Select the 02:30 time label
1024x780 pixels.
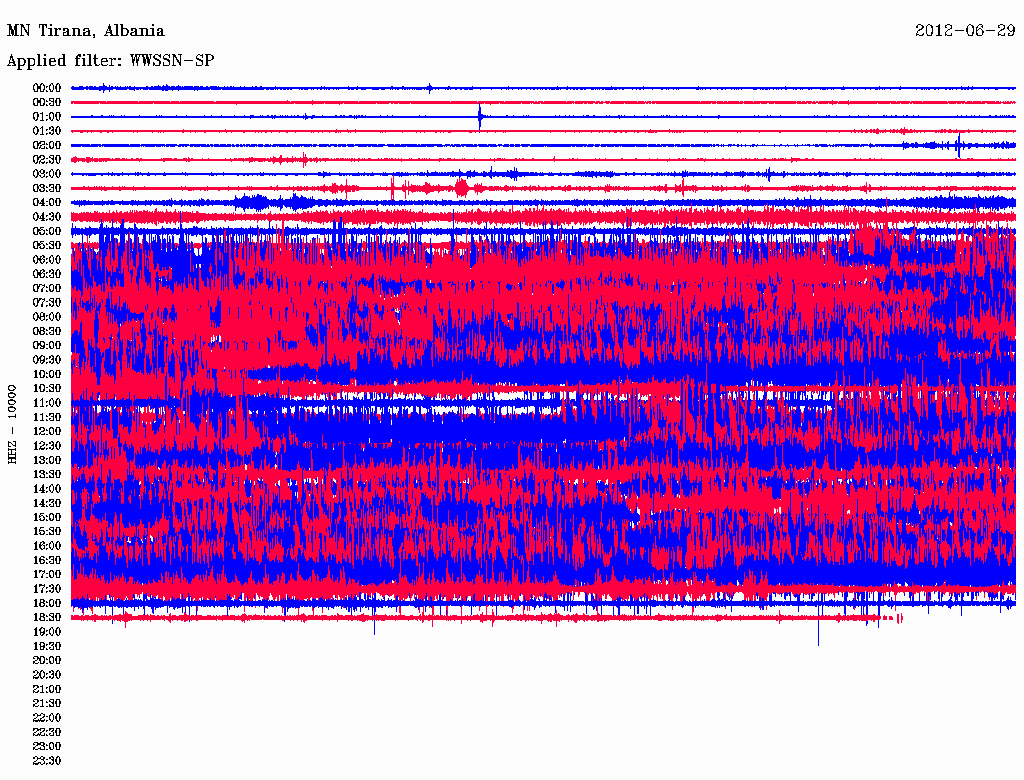point(47,160)
